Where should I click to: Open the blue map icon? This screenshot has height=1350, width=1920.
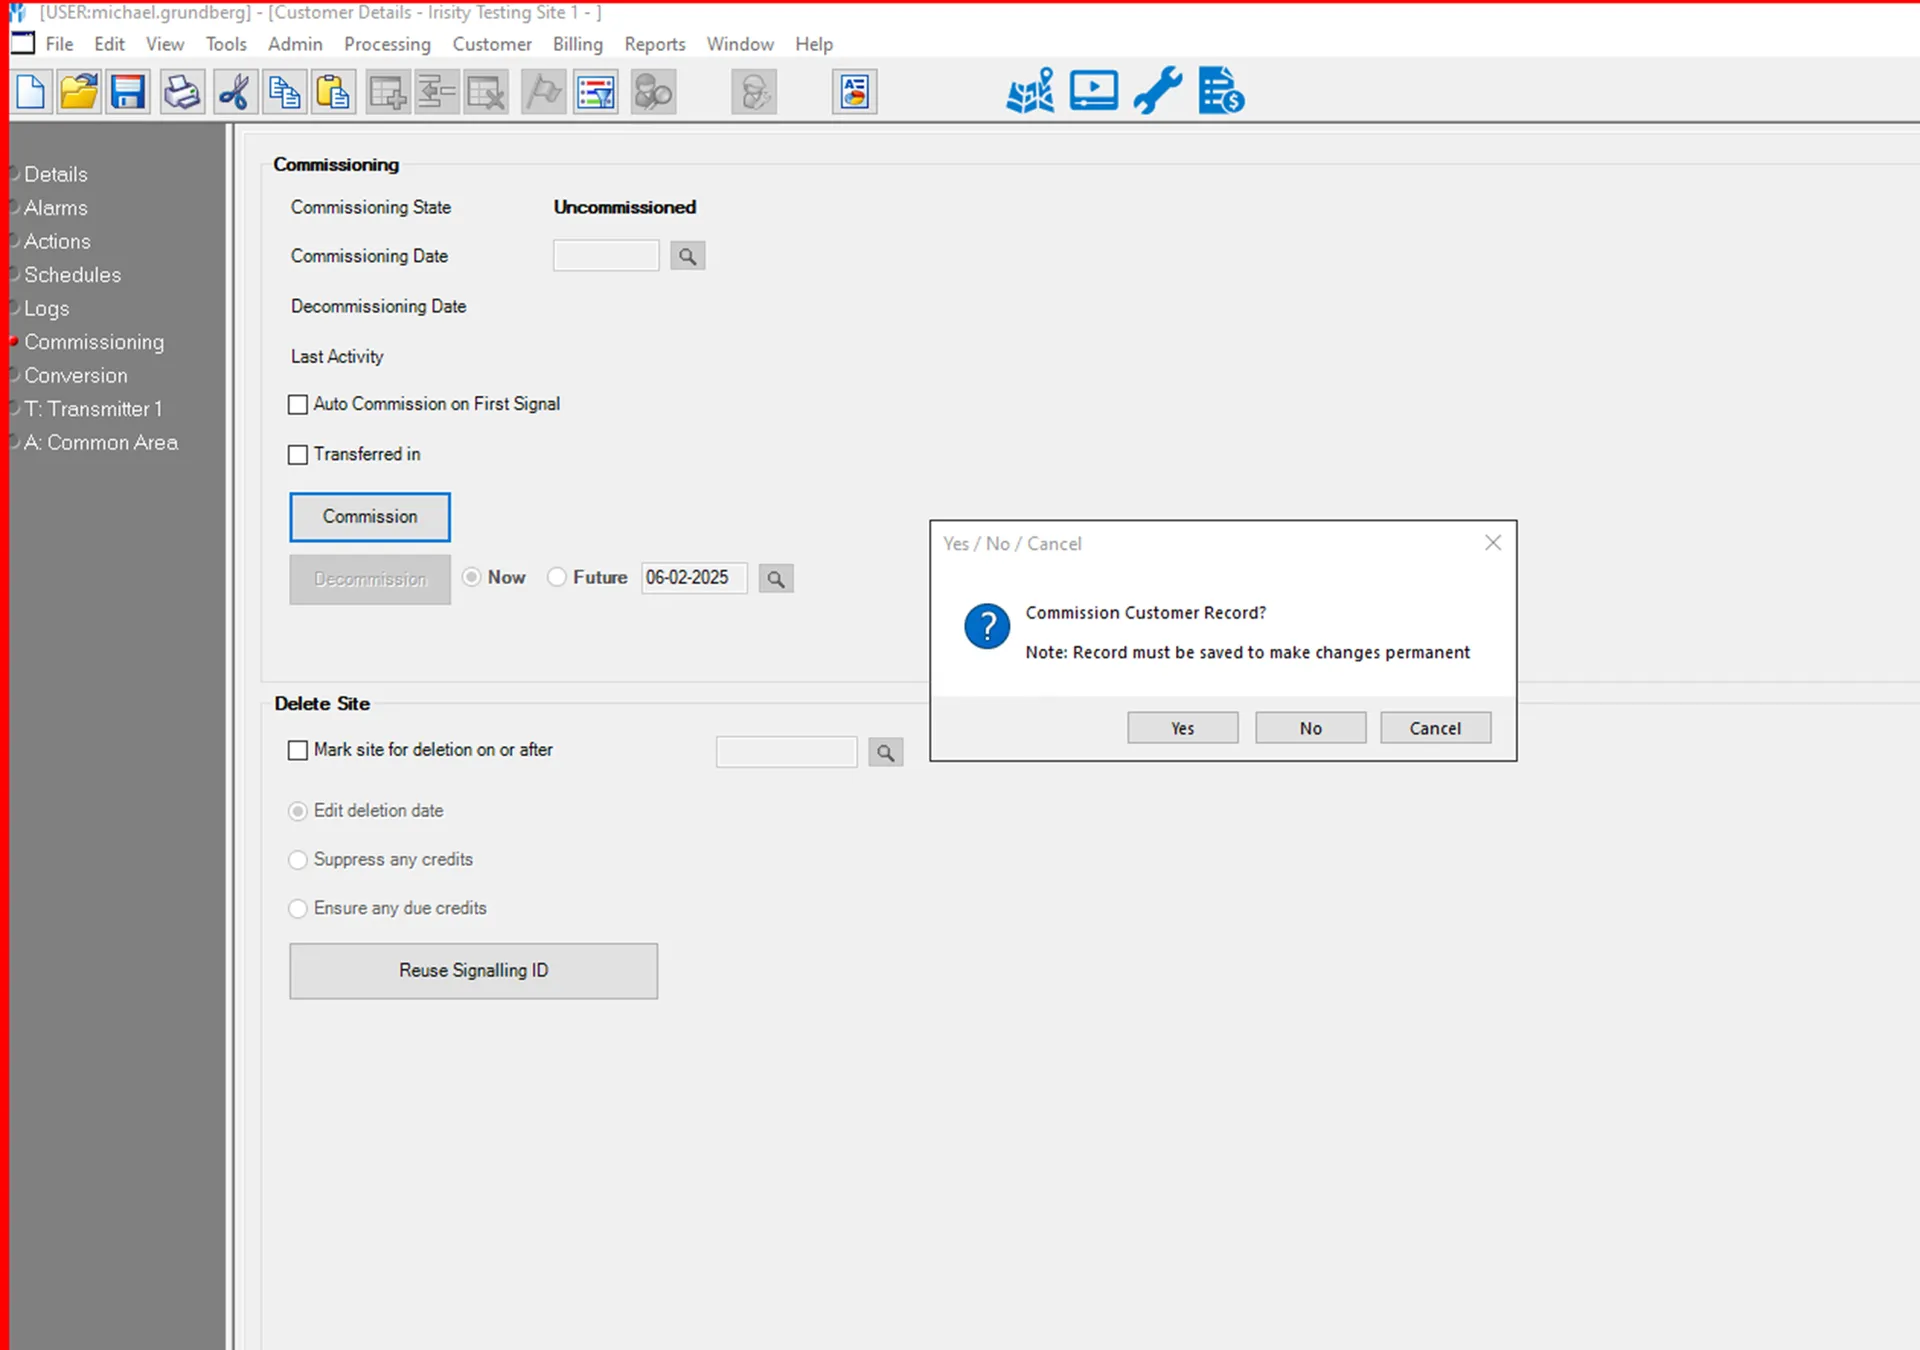click(1030, 91)
